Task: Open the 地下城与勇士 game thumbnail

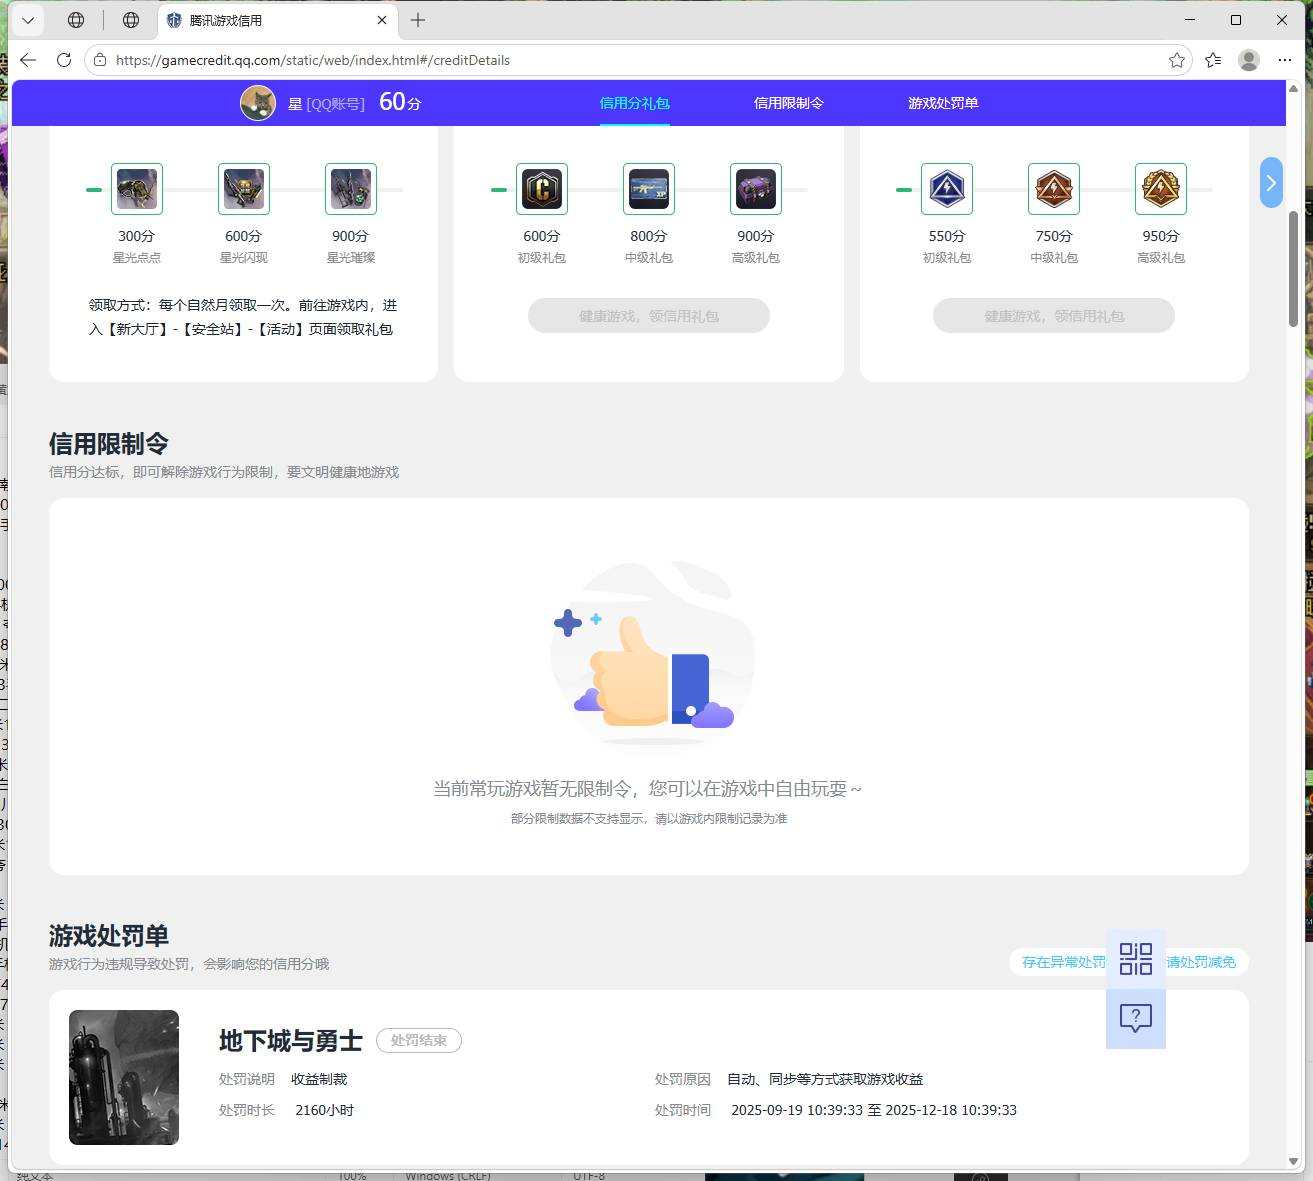Action: coord(124,1077)
